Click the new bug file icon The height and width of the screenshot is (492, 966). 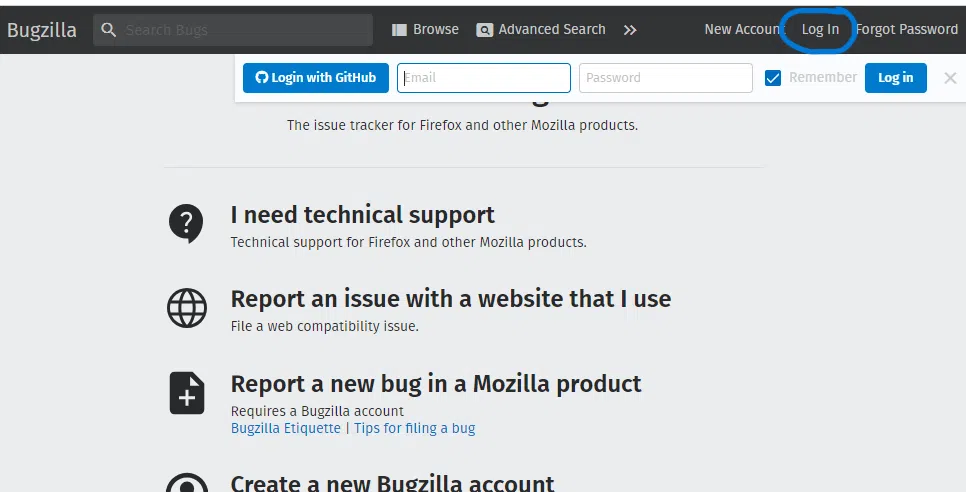coord(186,392)
